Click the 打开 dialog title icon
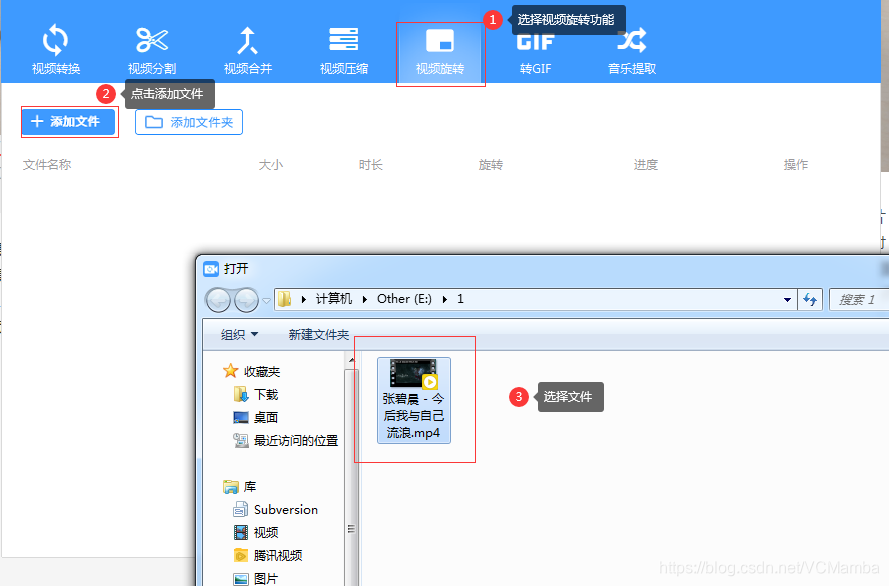Screen dimensions: 889x586 [x=211, y=269]
